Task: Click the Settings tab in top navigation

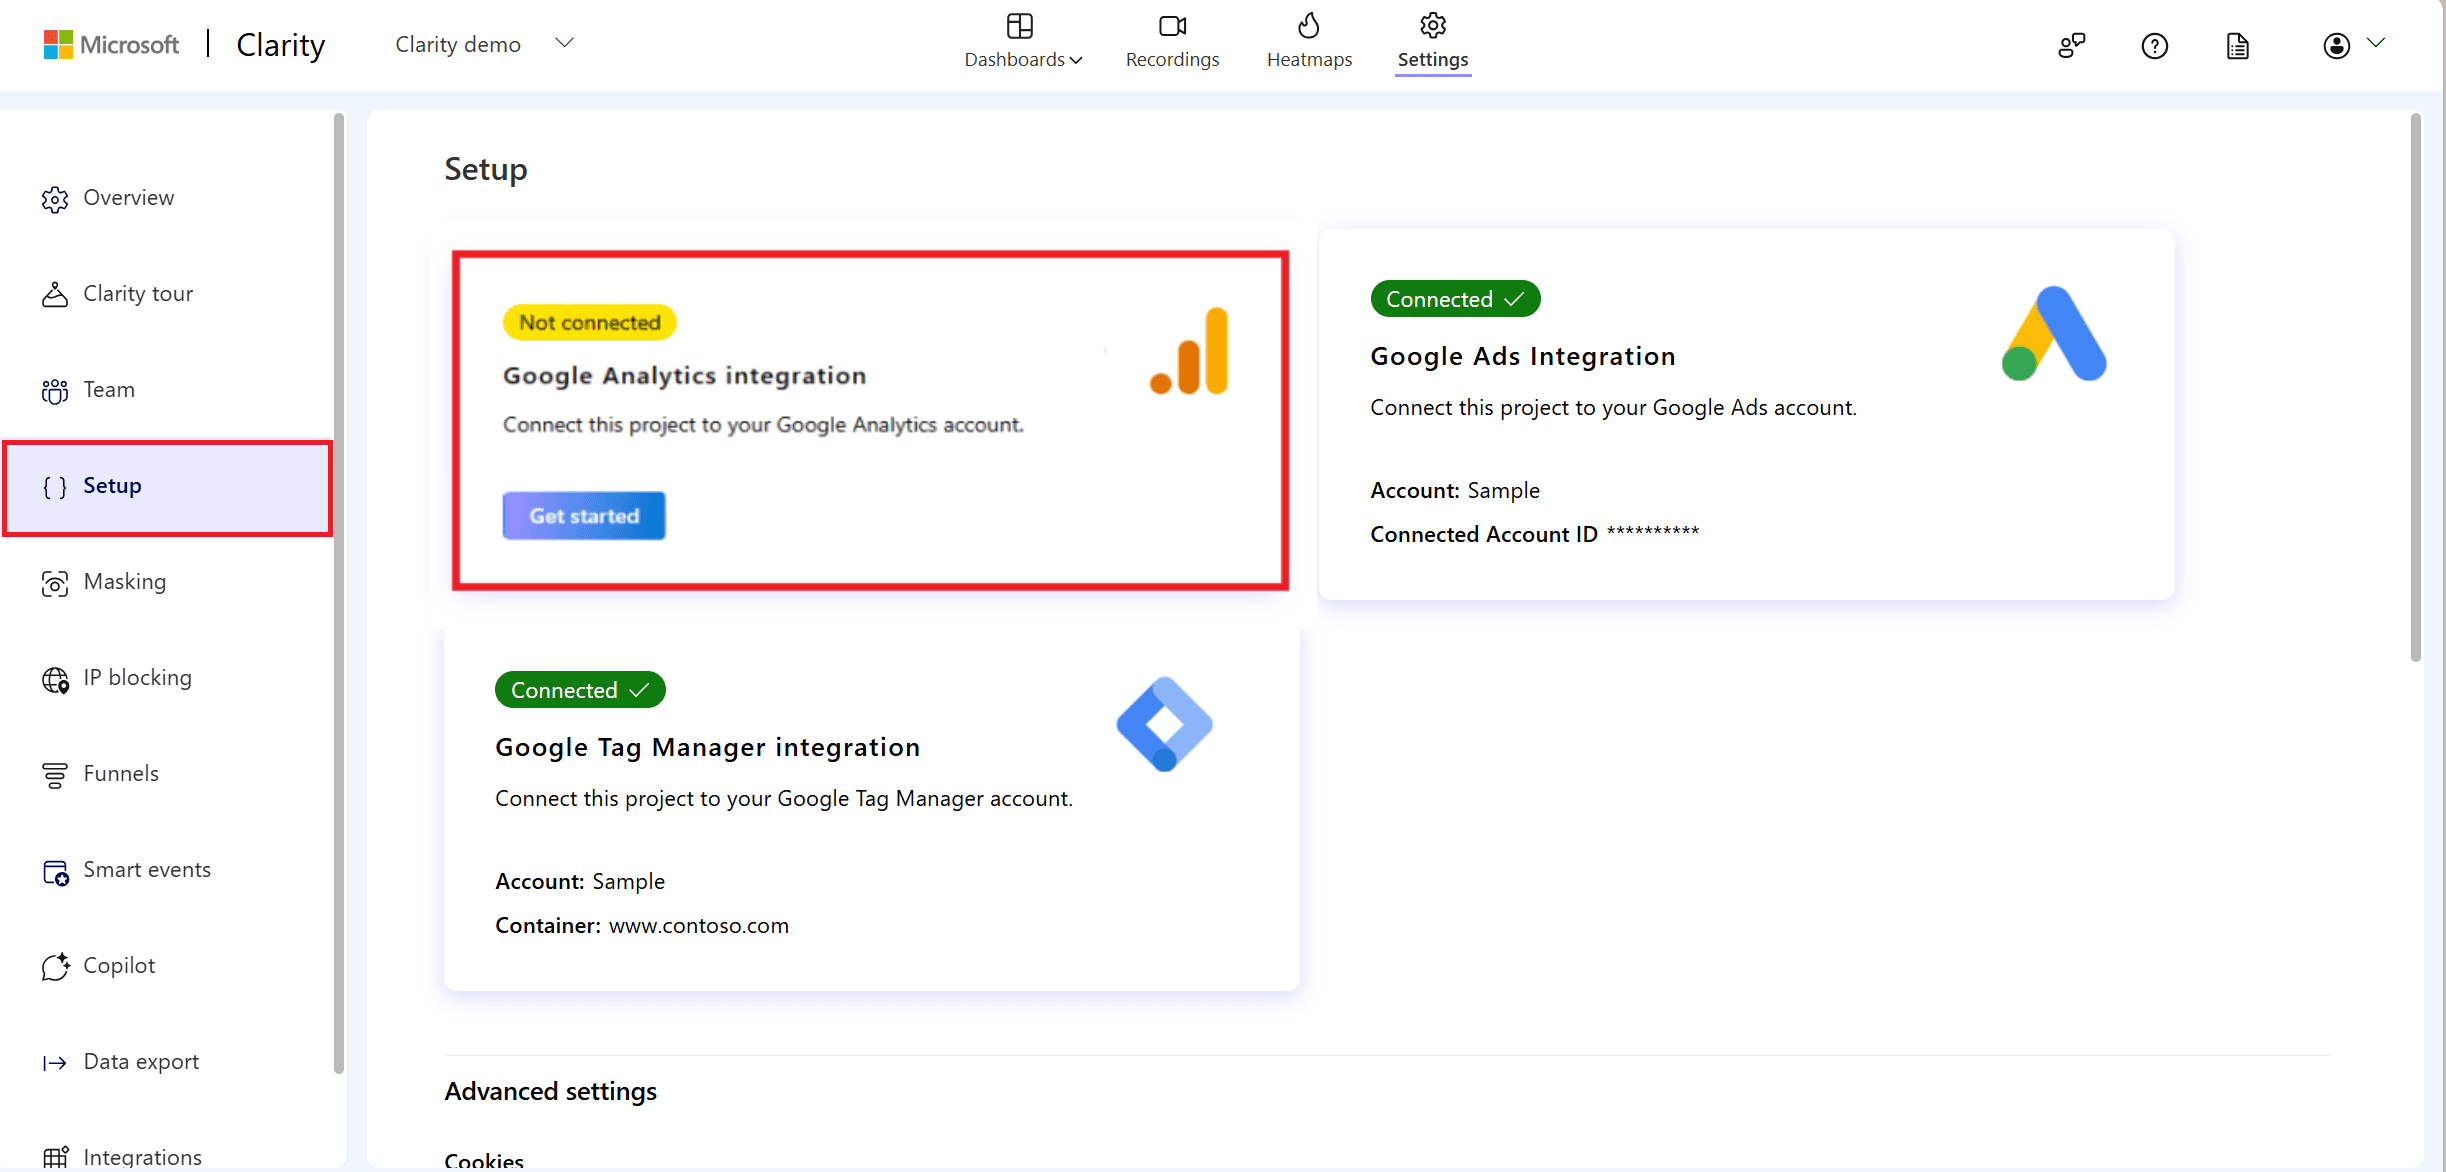Action: [x=1432, y=42]
